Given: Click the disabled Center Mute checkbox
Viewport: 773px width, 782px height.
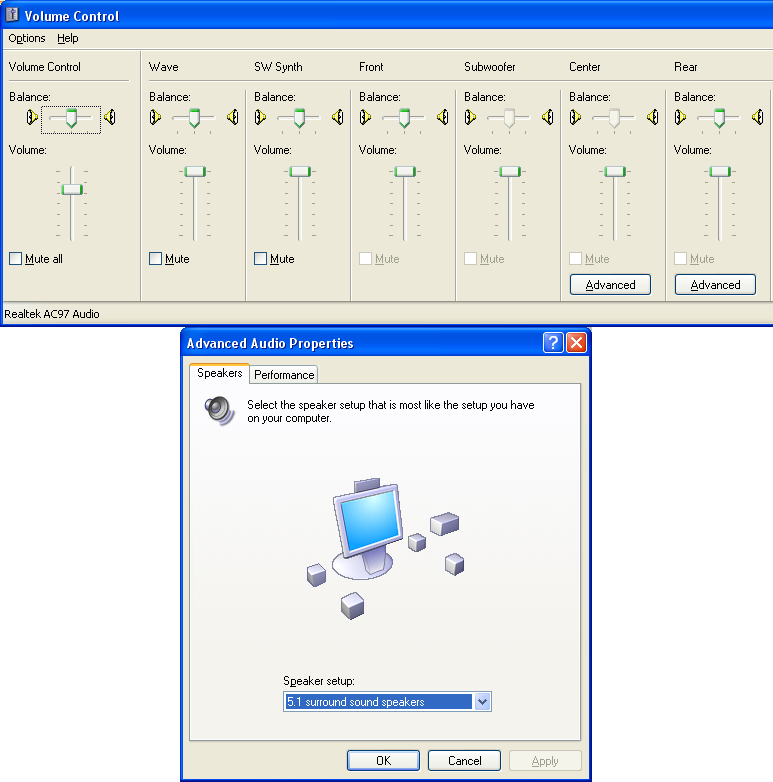Looking at the screenshot, I should [x=576, y=258].
